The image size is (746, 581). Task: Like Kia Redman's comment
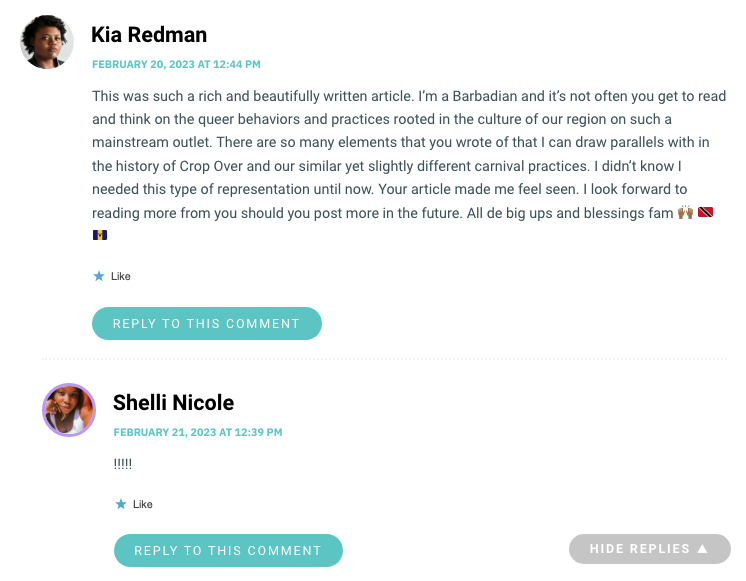point(120,276)
